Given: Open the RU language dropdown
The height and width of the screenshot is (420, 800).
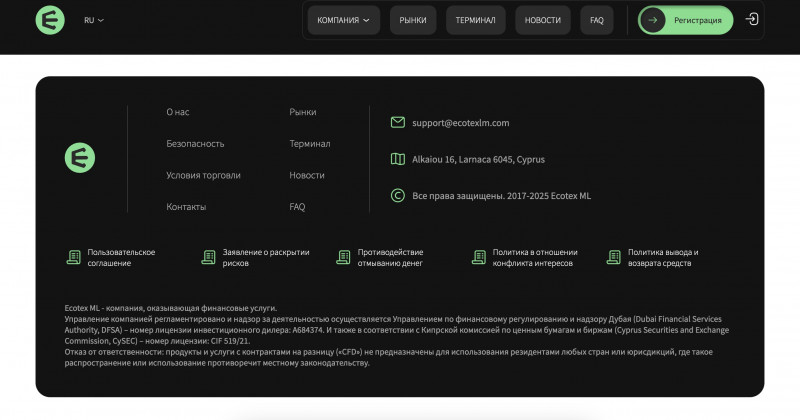Looking at the screenshot, I should tap(94, 20).
